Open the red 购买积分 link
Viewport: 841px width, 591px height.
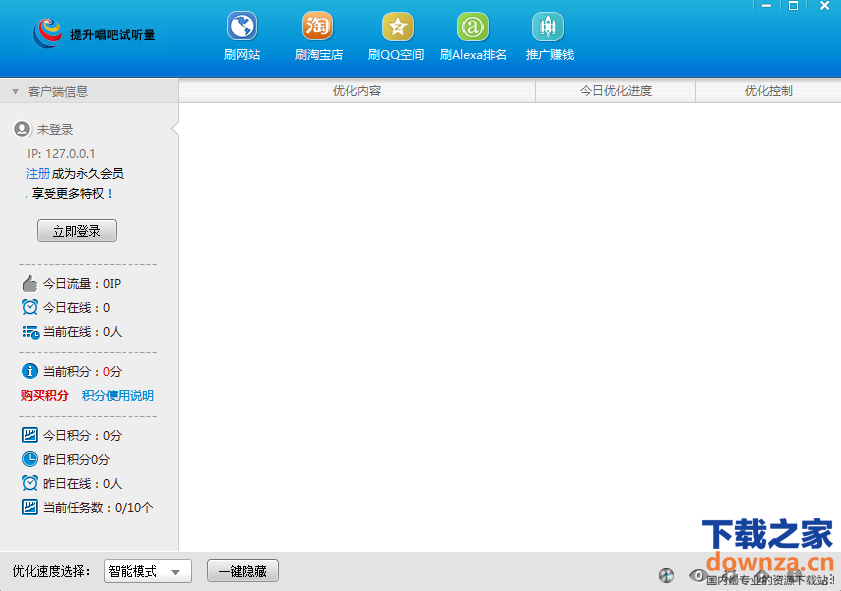click(45, 395)
